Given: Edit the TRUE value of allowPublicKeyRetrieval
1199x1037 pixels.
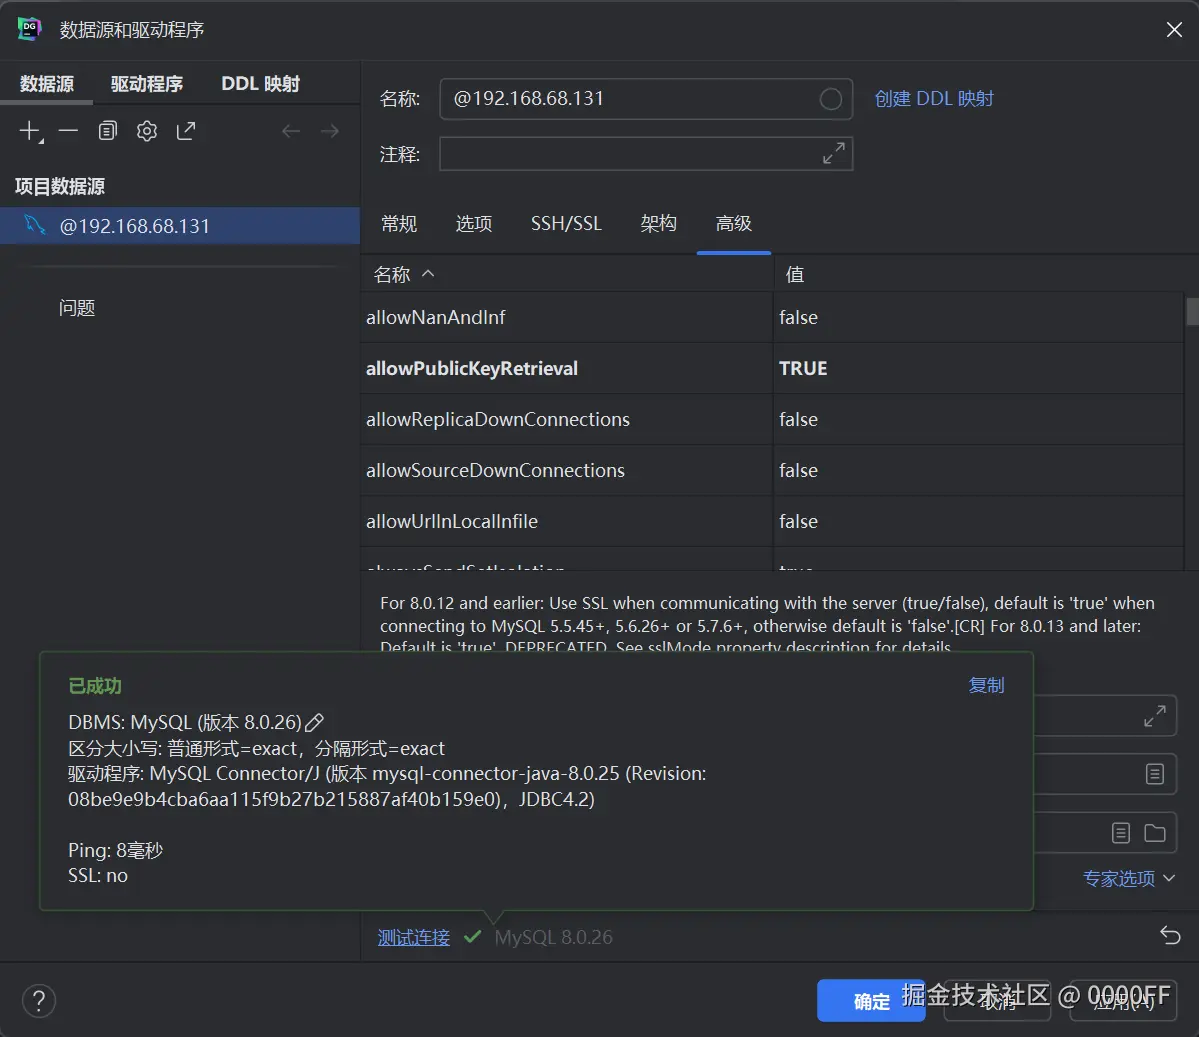Looking at the screenshot, I should [x=979, y=369].
